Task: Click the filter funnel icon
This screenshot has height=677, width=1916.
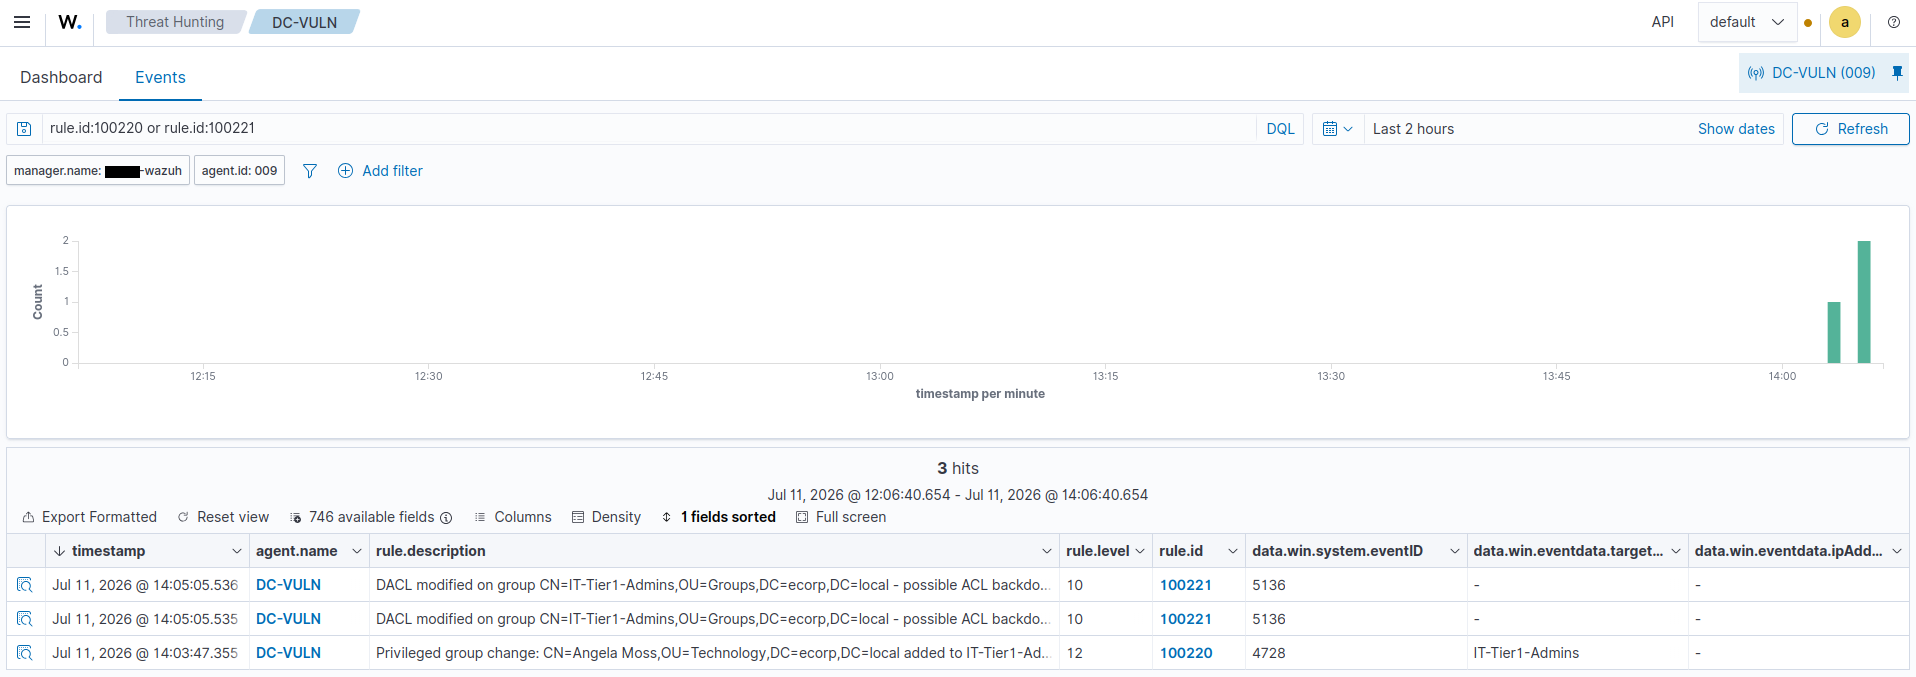Action: (310, 171)
